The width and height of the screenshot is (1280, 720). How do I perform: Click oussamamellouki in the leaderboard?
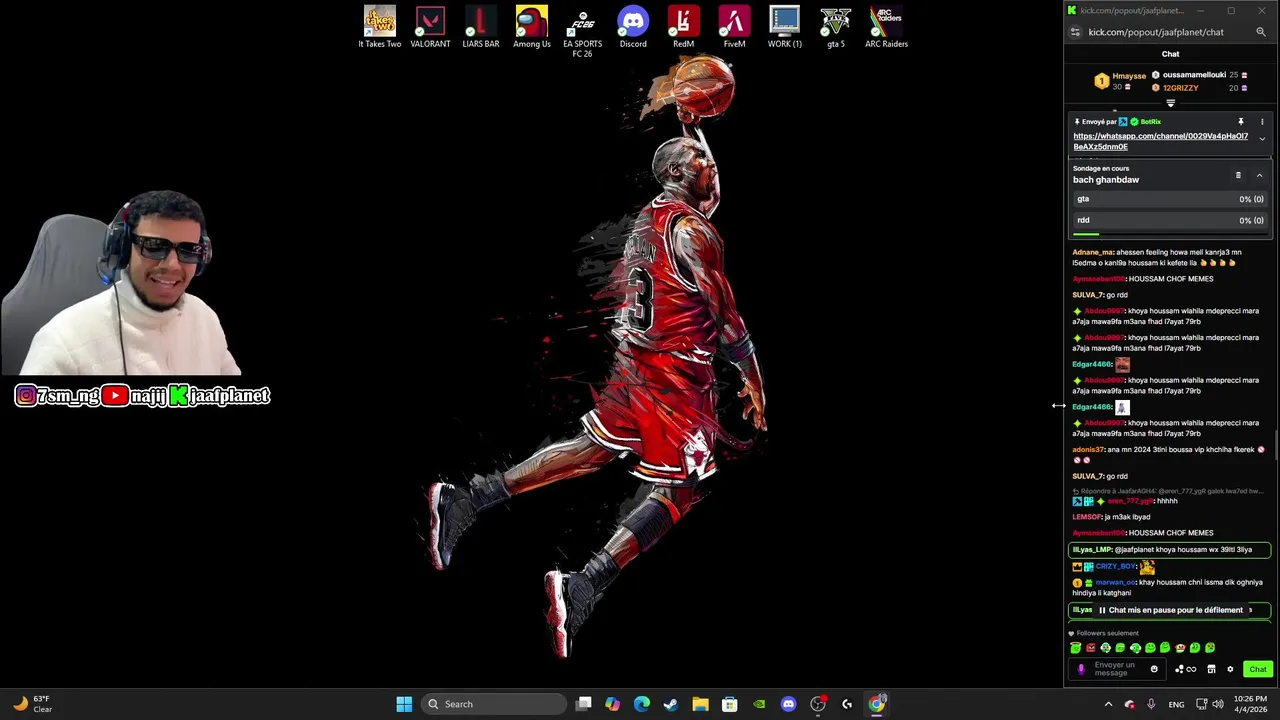pos(1194,75)
